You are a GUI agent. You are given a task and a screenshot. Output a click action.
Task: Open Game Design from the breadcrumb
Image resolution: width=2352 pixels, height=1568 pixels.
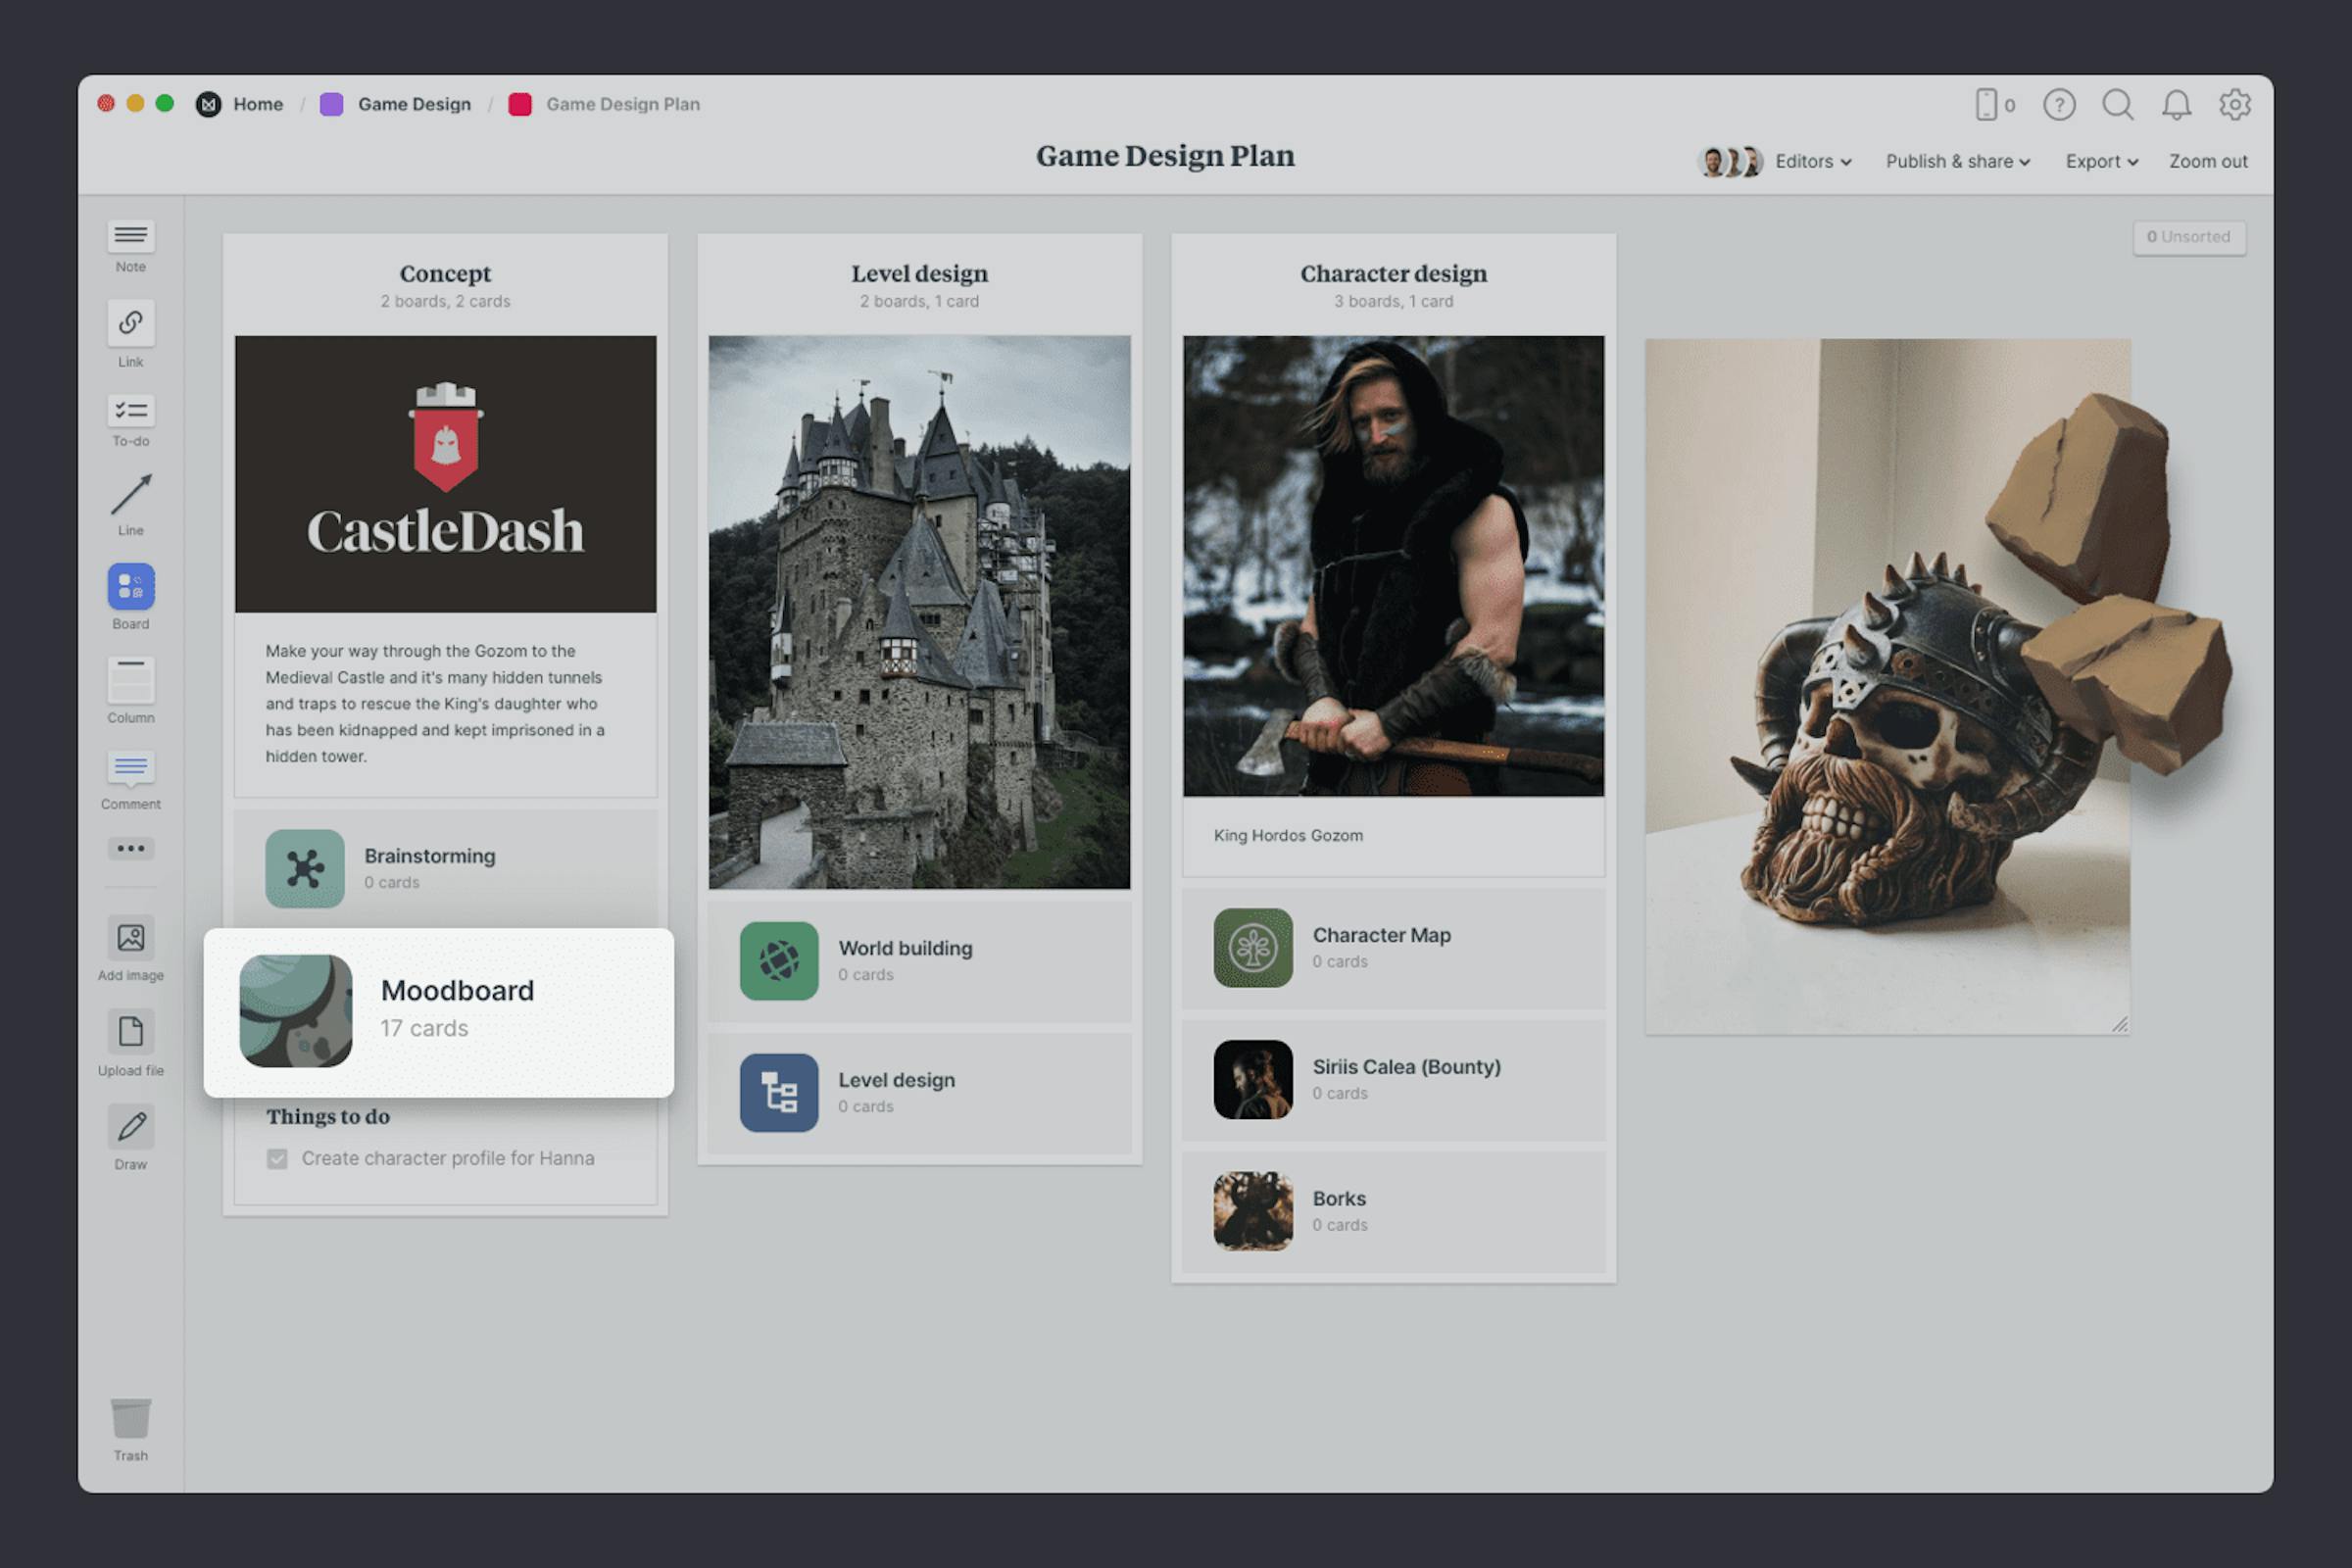414,104
